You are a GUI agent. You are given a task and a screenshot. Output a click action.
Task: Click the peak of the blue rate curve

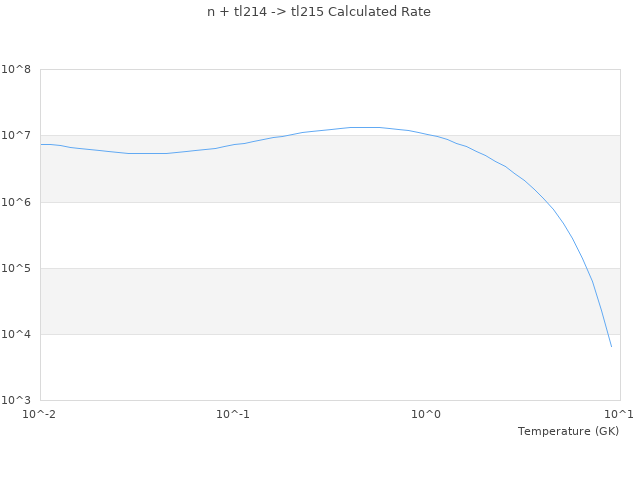[365, 127]
